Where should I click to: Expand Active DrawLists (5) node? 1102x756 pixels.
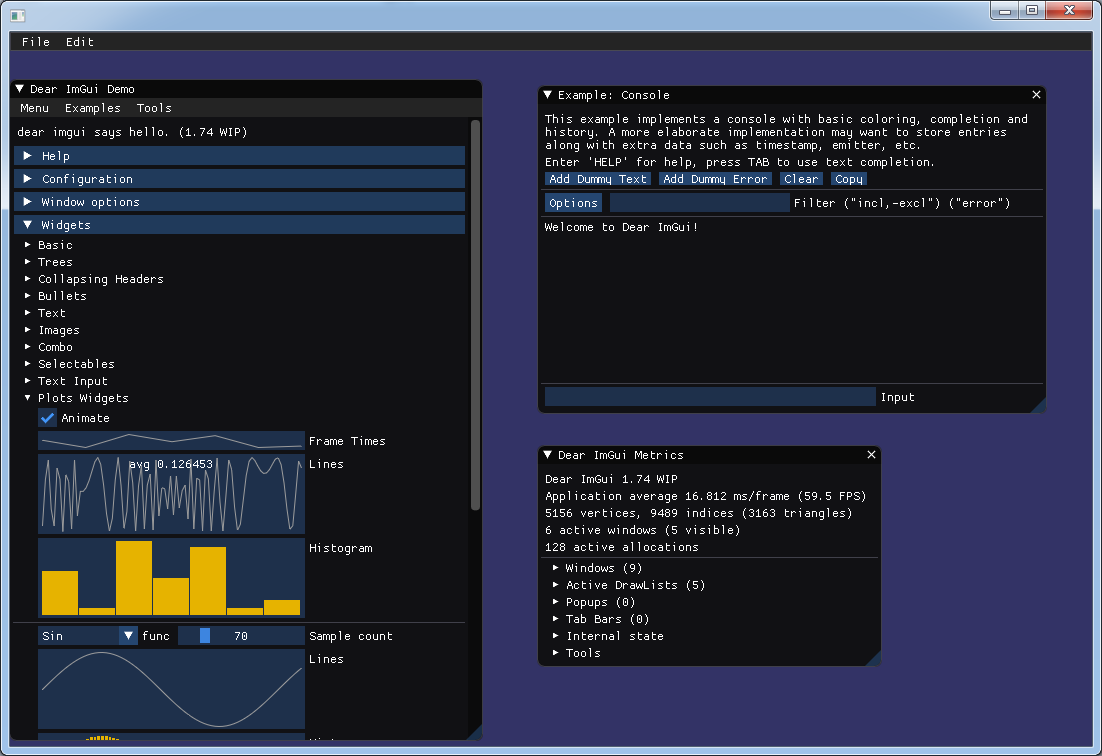pos(629,585)
